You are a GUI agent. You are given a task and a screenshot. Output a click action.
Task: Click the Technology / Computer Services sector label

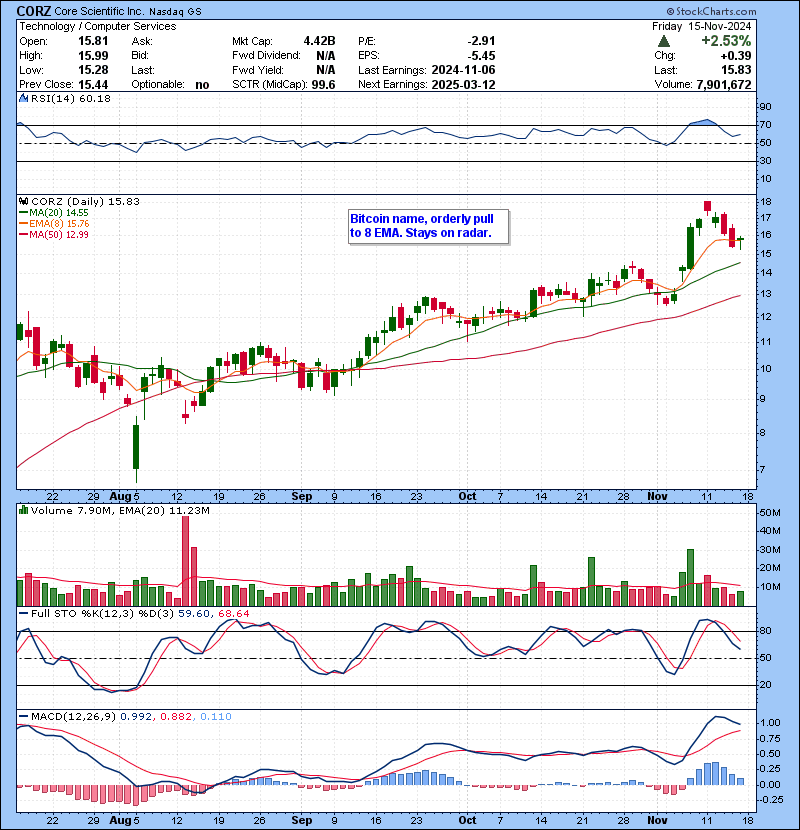[98, 26]
